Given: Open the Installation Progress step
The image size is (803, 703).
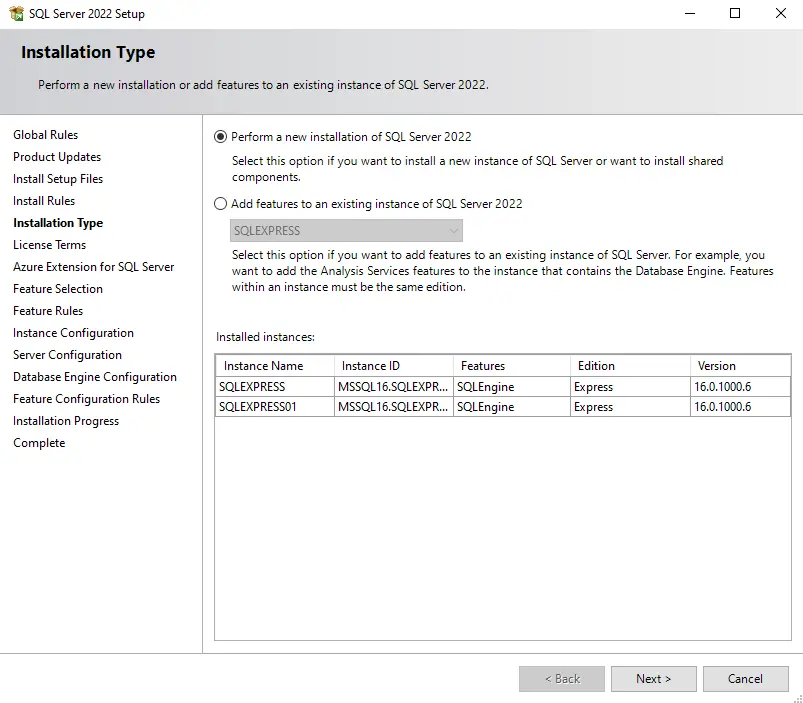Looking at the screenshot, I should point(66,421).
